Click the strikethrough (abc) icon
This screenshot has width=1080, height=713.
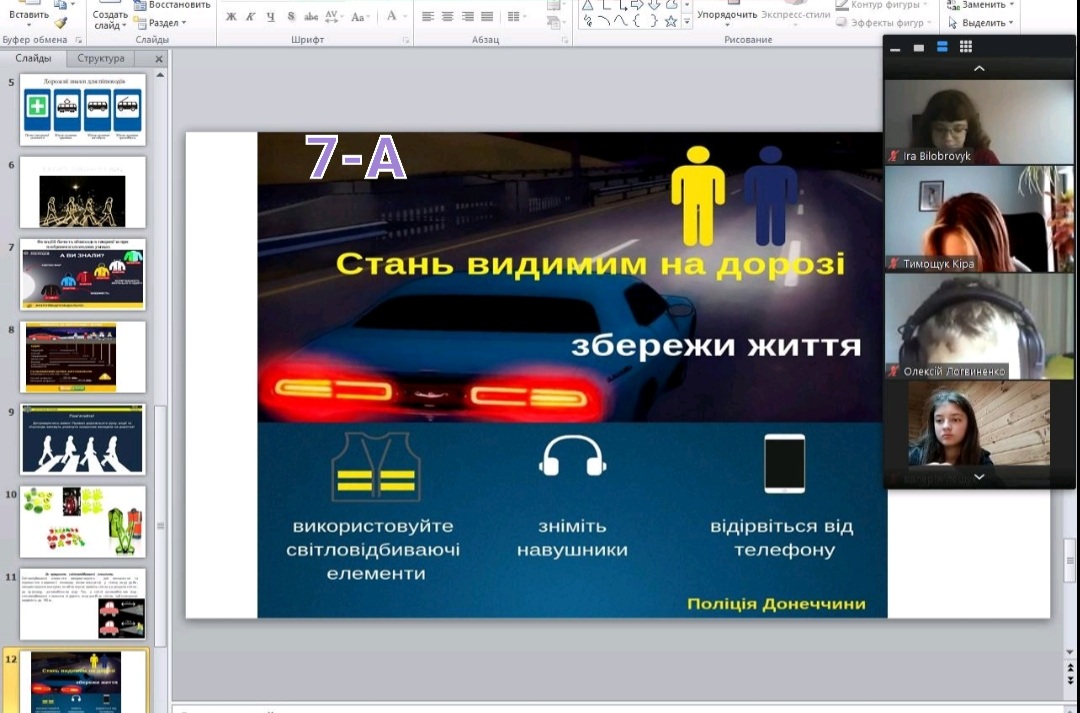tap(311, 17)
